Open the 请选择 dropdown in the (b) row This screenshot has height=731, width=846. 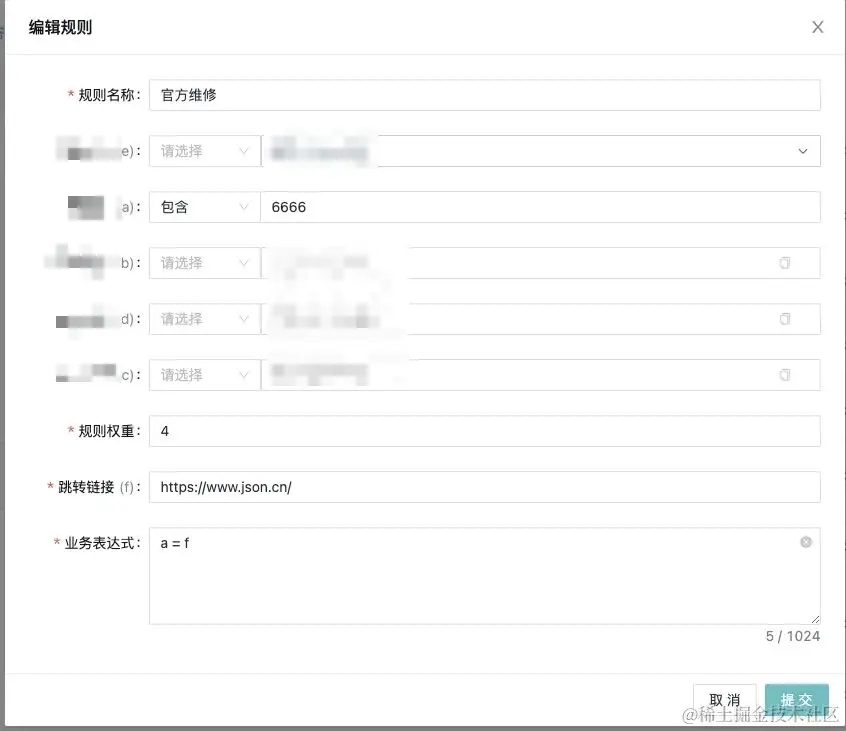204,263
